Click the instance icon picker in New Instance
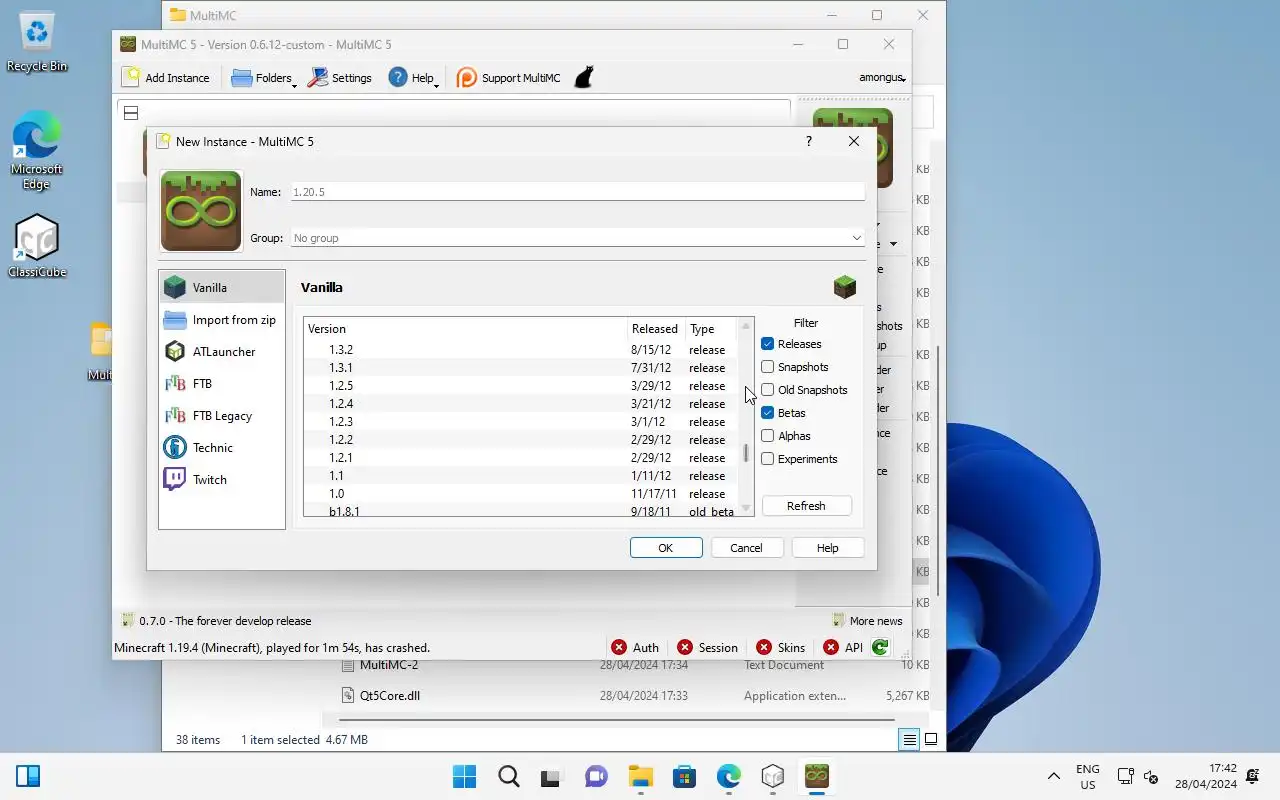 [201, 211]
